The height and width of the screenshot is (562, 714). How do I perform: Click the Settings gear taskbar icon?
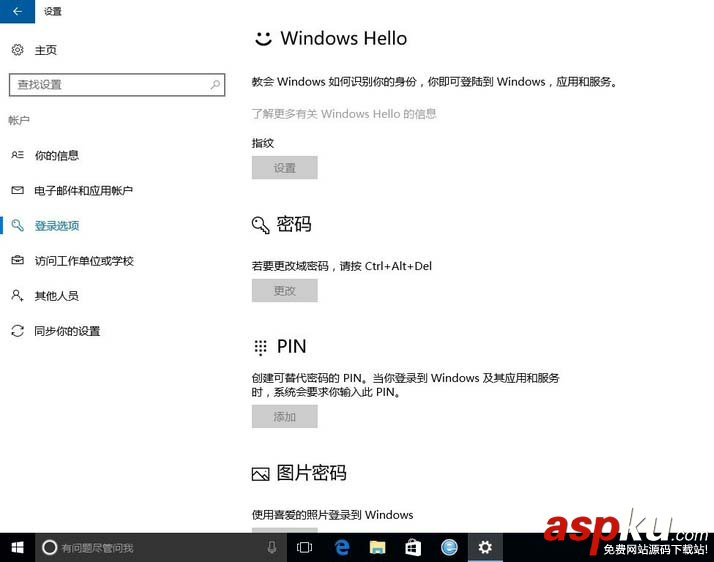tap(485, 547)
